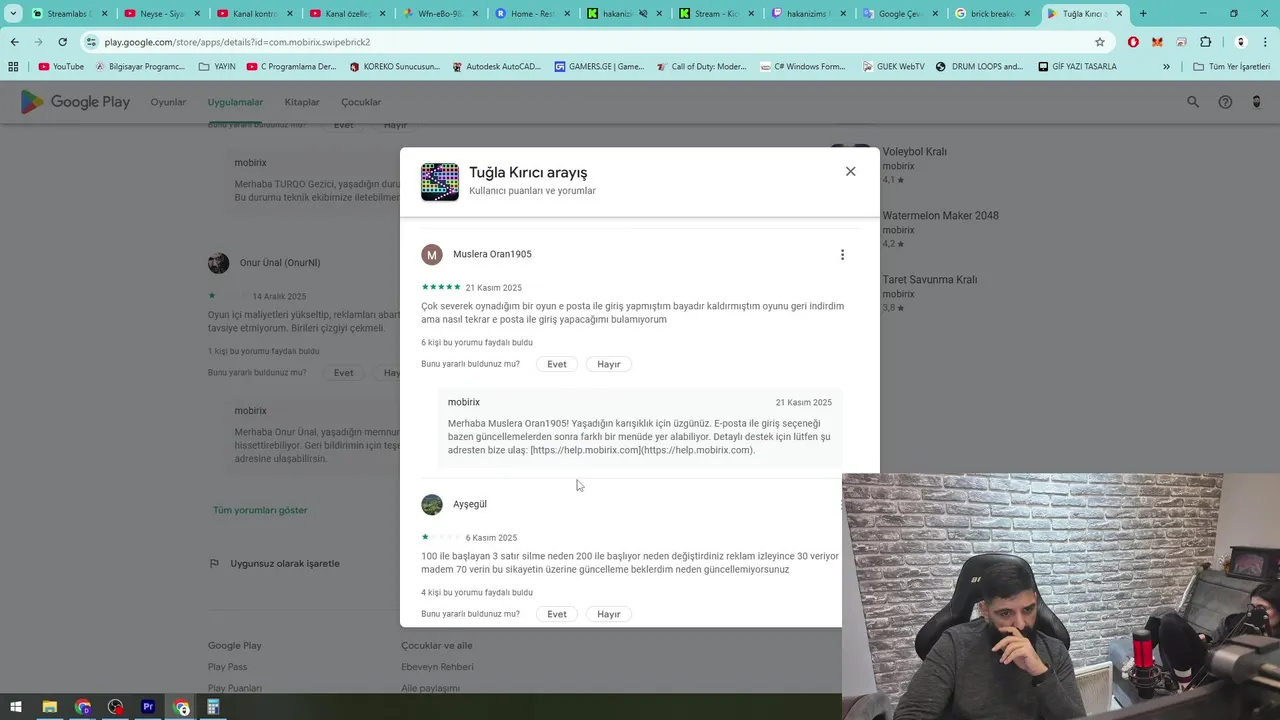This screenshot has width=1280, height=720.
Task: Switch to Uygulamalar tab
Action: point(235,102)
